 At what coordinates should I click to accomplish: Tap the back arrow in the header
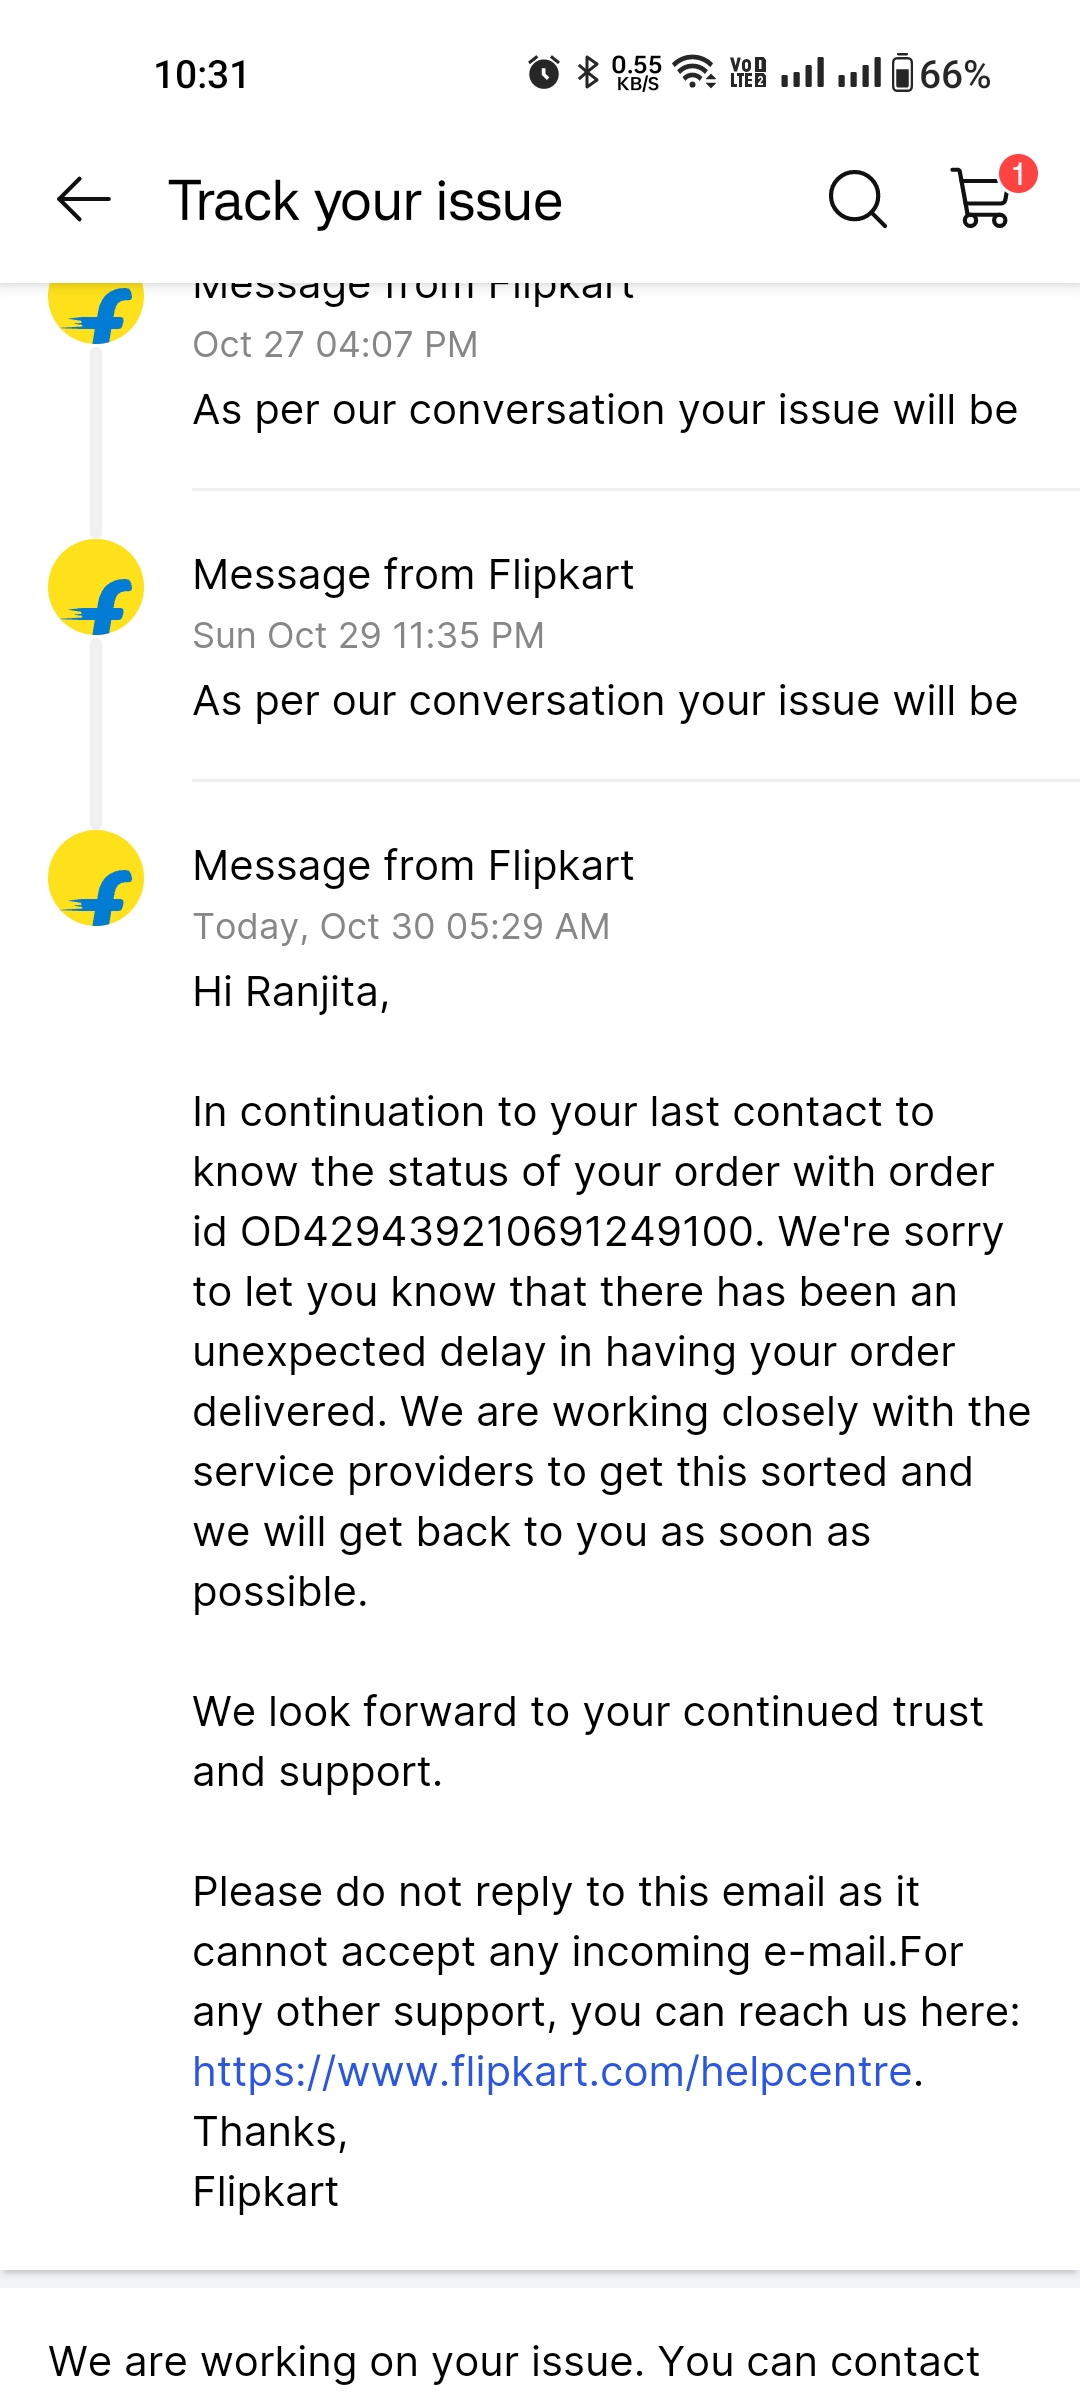pyautogui.click(x=84, y=200)
